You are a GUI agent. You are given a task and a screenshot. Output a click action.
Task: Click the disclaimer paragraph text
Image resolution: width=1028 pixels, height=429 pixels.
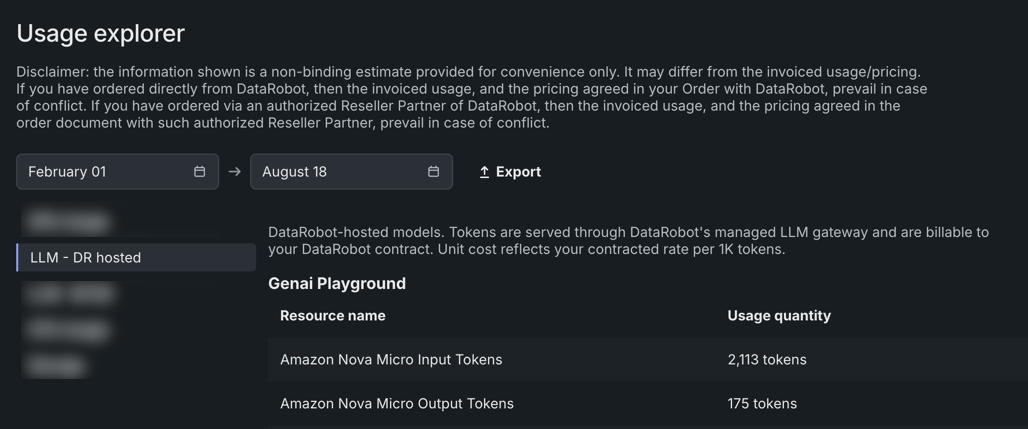click(x=471, y=97)
